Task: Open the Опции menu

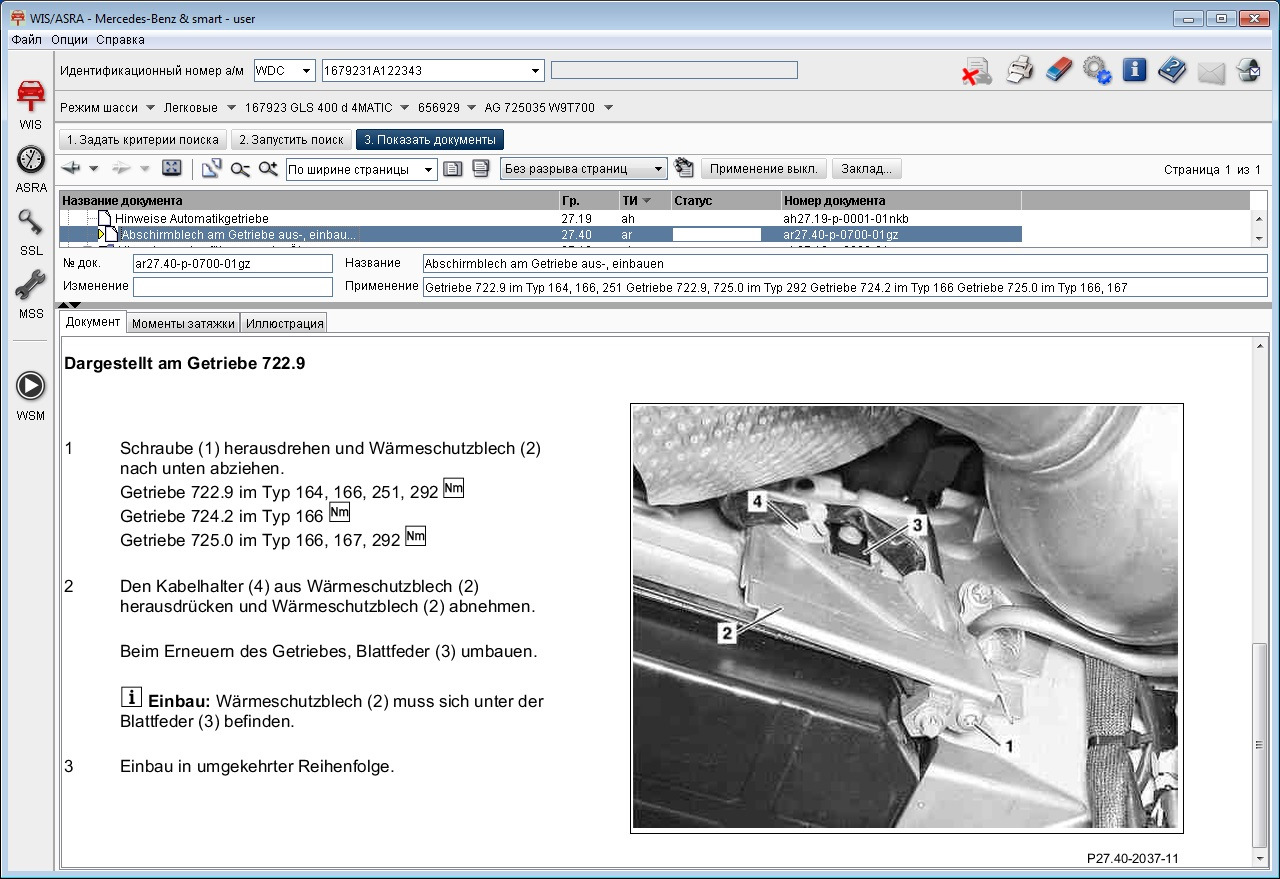Action: point(69,40)
